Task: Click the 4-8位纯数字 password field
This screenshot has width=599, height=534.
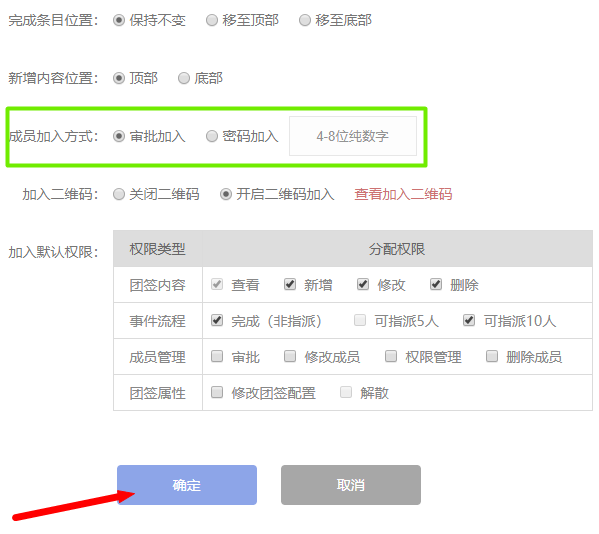Action: [353, 136]
